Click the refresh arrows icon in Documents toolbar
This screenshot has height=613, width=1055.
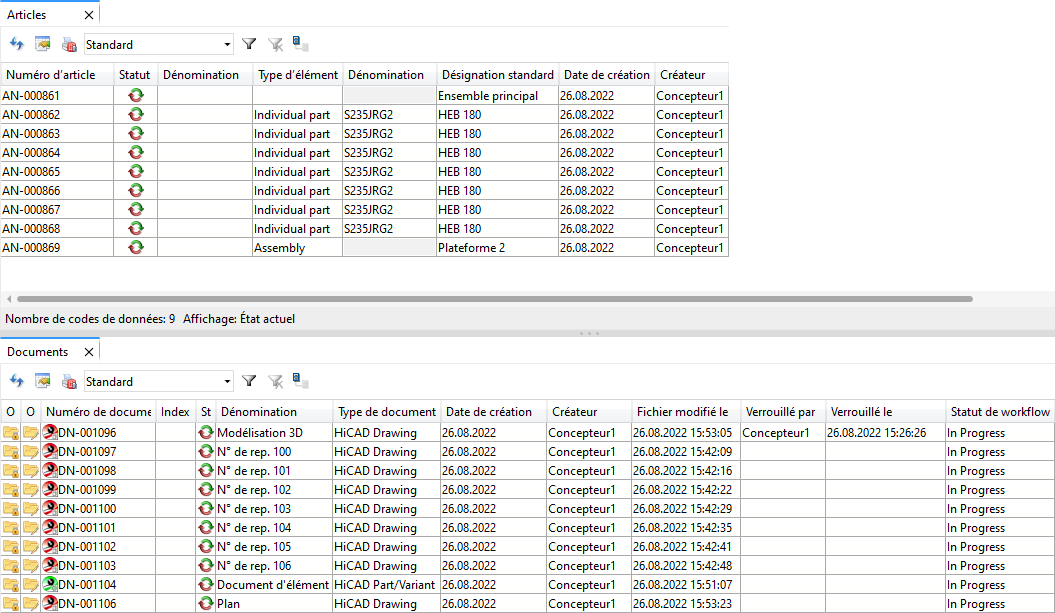click(x=16, y=381)
